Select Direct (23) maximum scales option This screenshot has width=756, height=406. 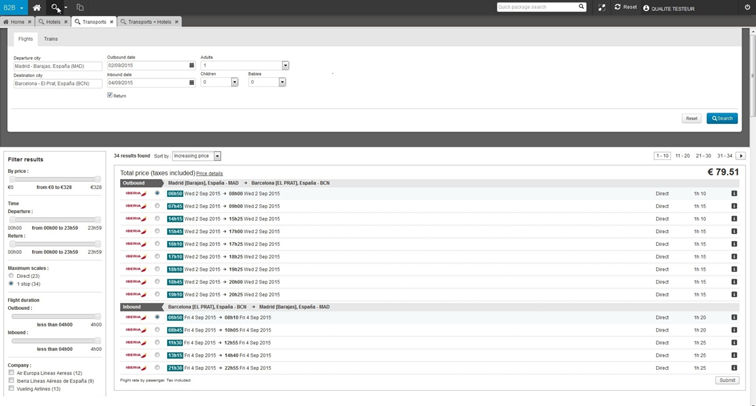(x=12, y=276)
